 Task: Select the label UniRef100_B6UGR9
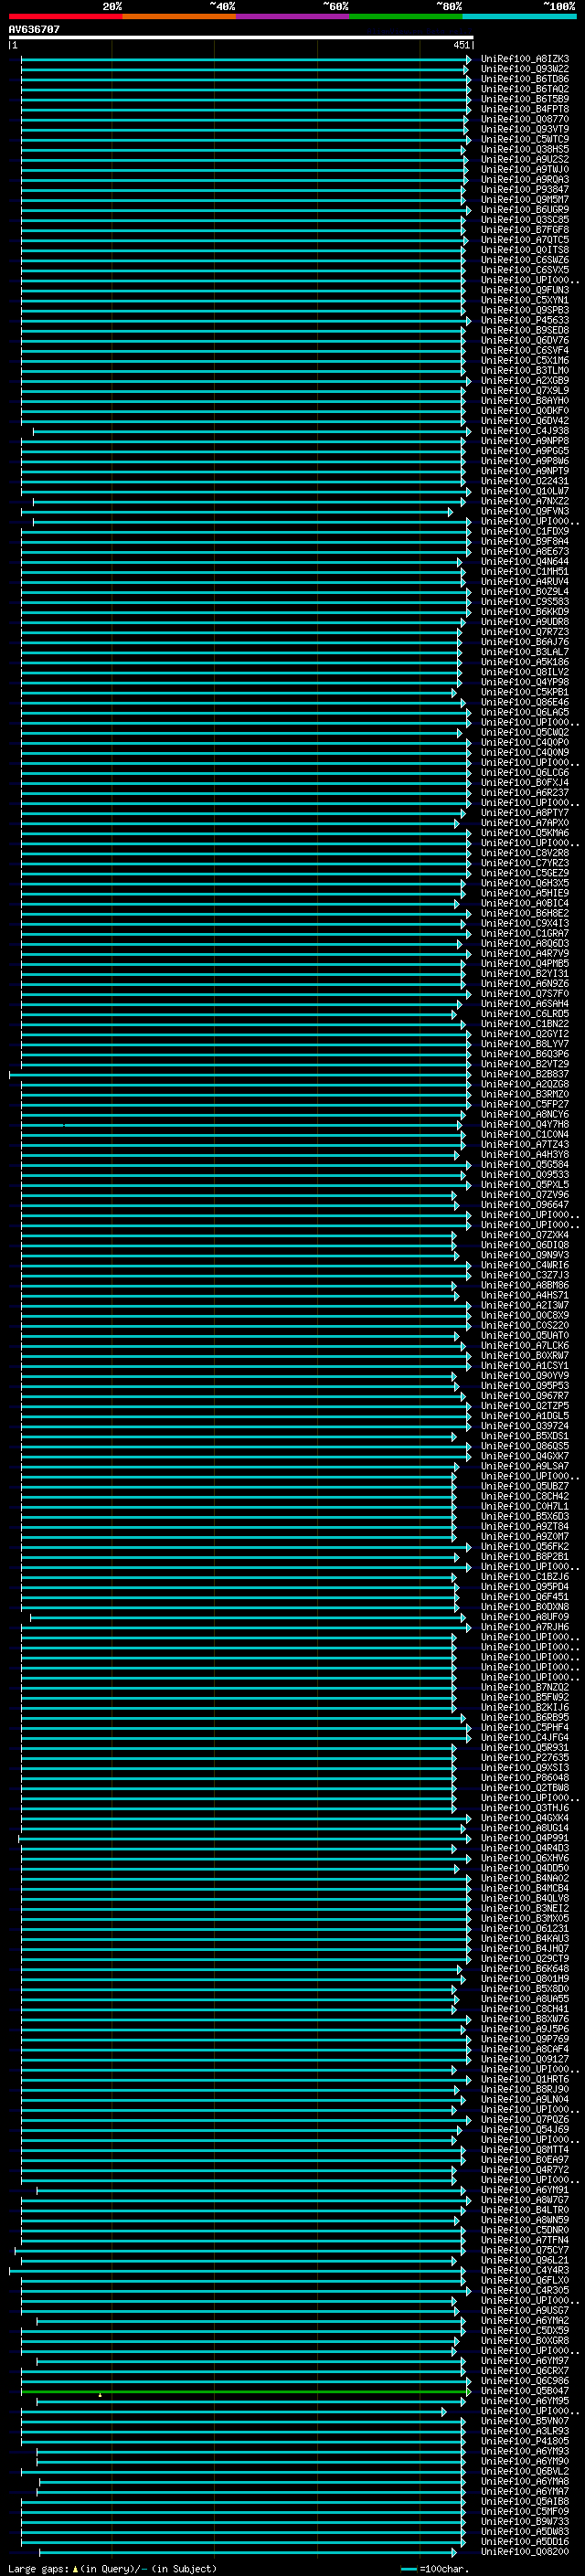[525, 210]
